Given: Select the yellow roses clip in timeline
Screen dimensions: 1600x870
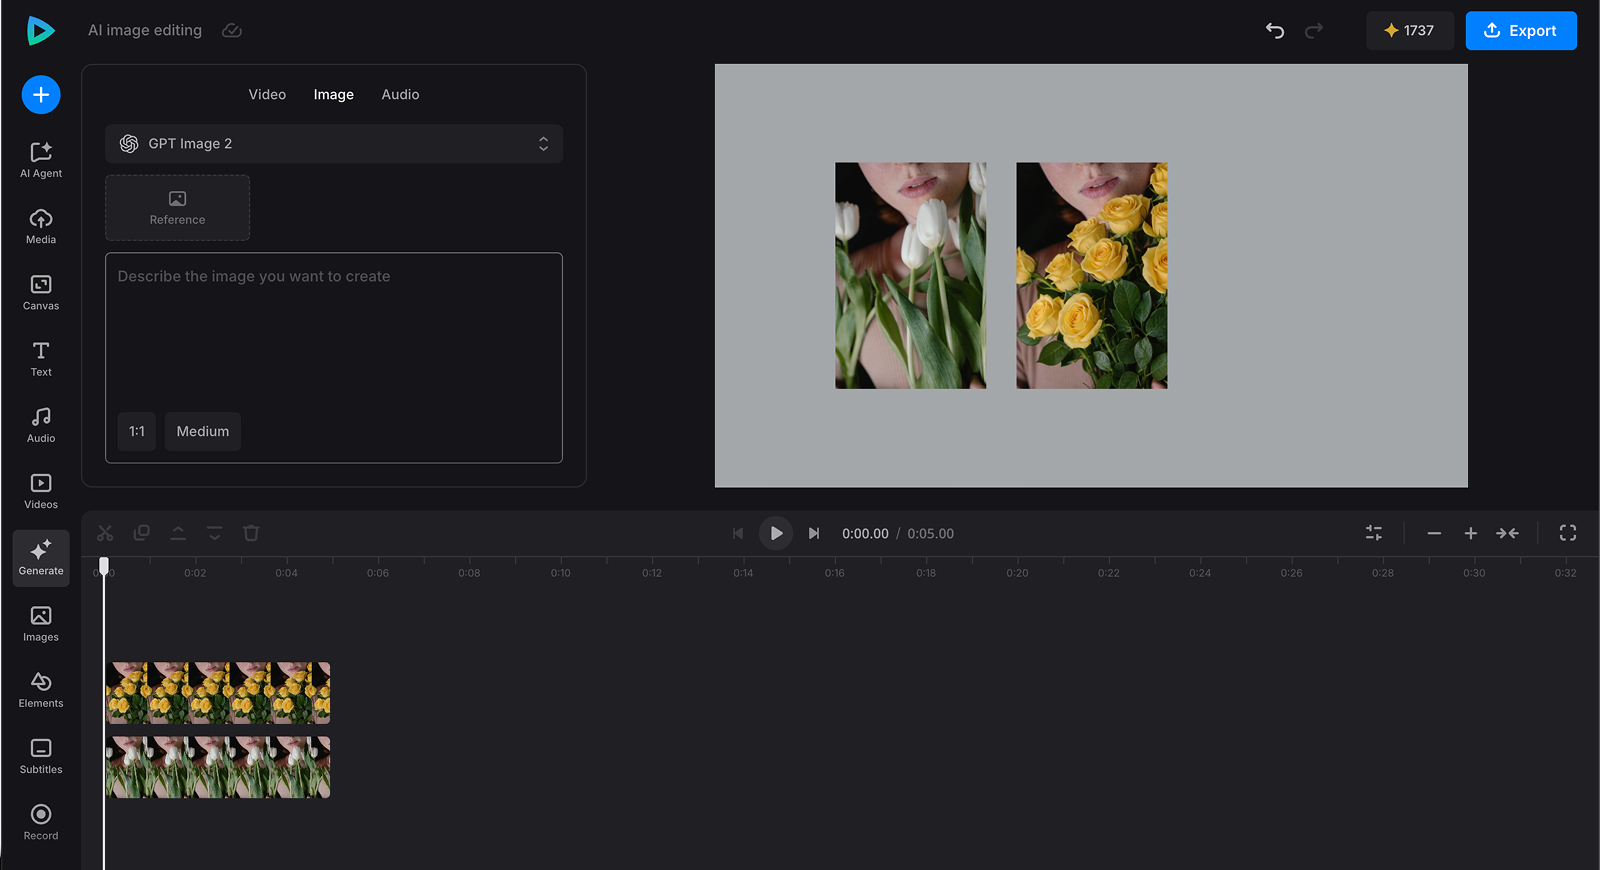Looking at the screenshot, I should coord(218,693).
